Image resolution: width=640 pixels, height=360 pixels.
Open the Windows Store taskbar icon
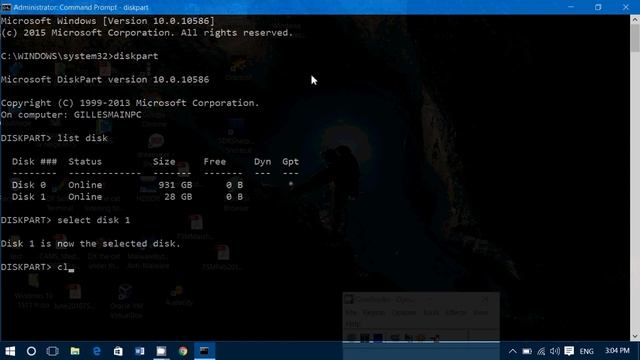[x=118, y=351]
